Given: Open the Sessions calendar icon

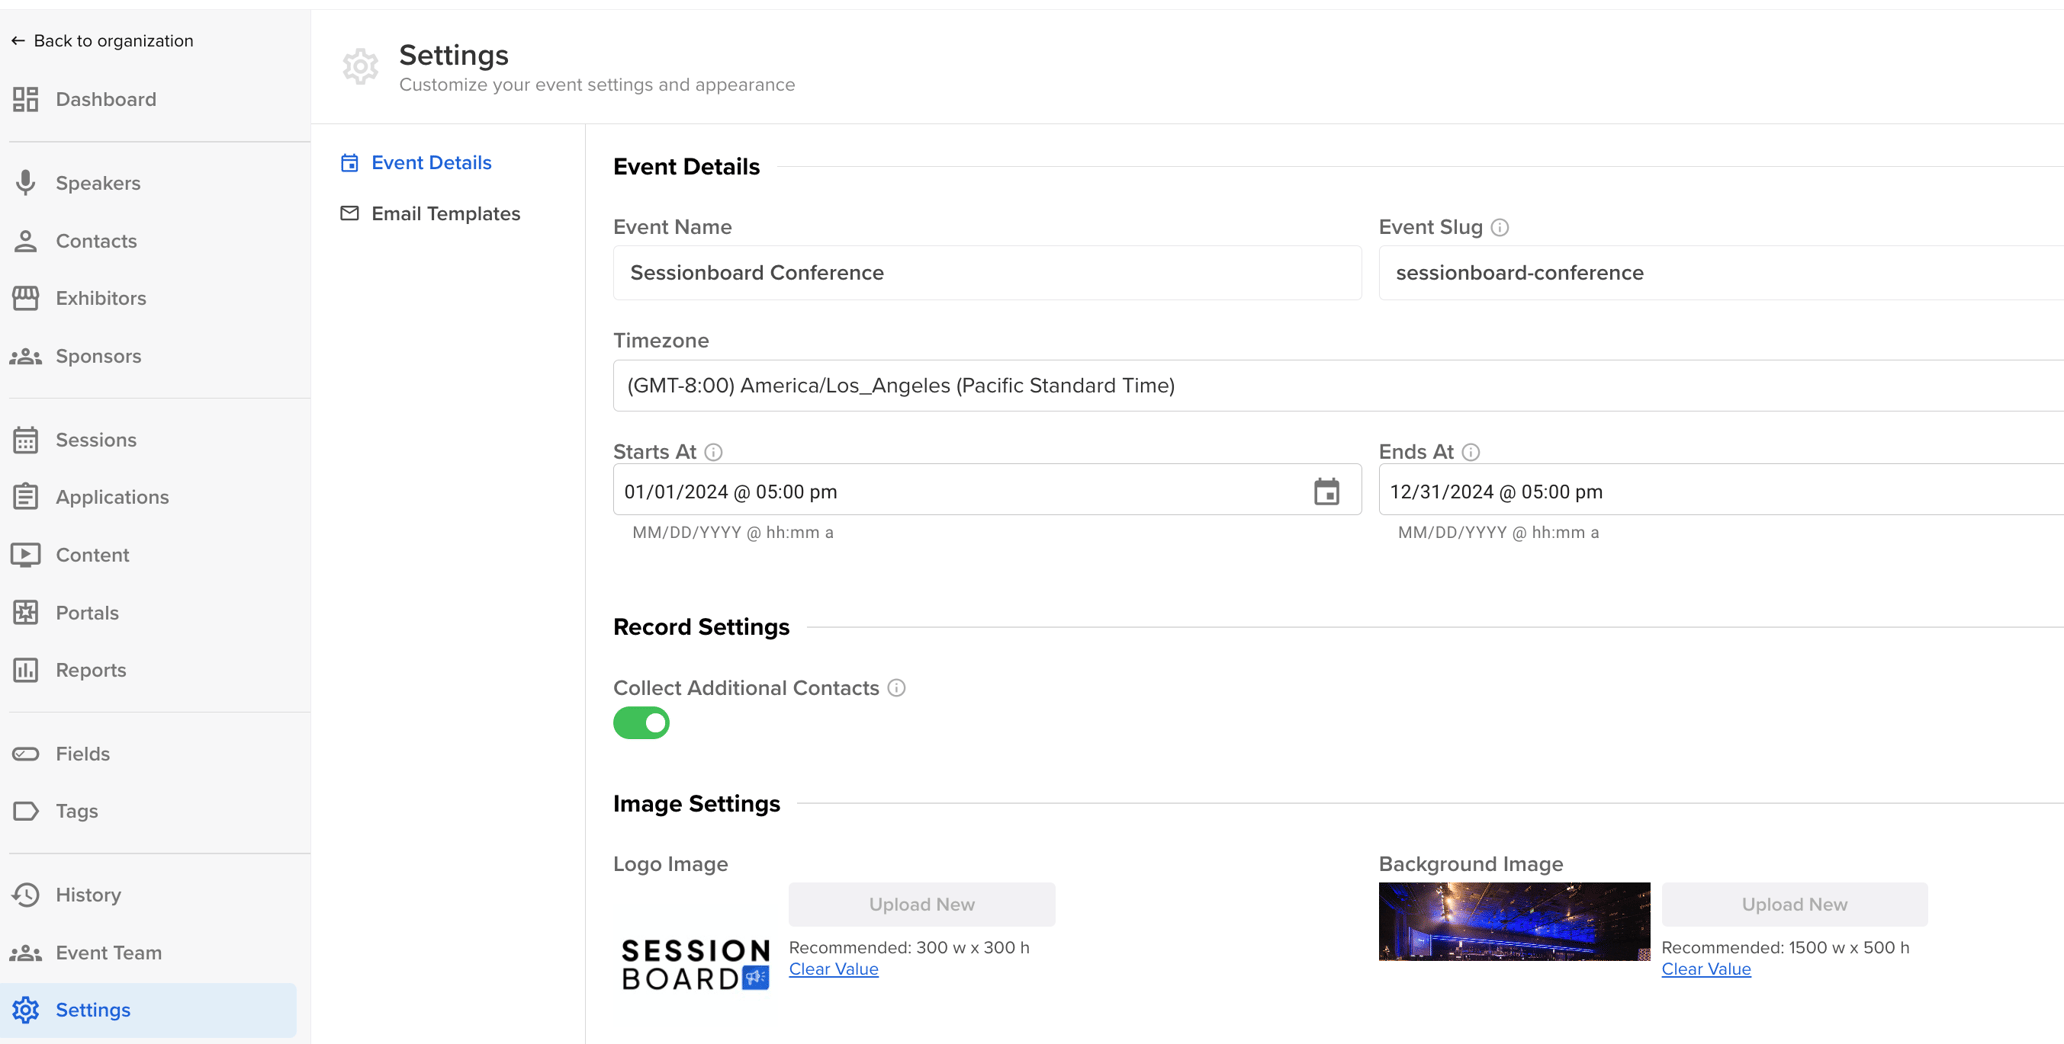Looking at the screenshot, I should point(24,440).
